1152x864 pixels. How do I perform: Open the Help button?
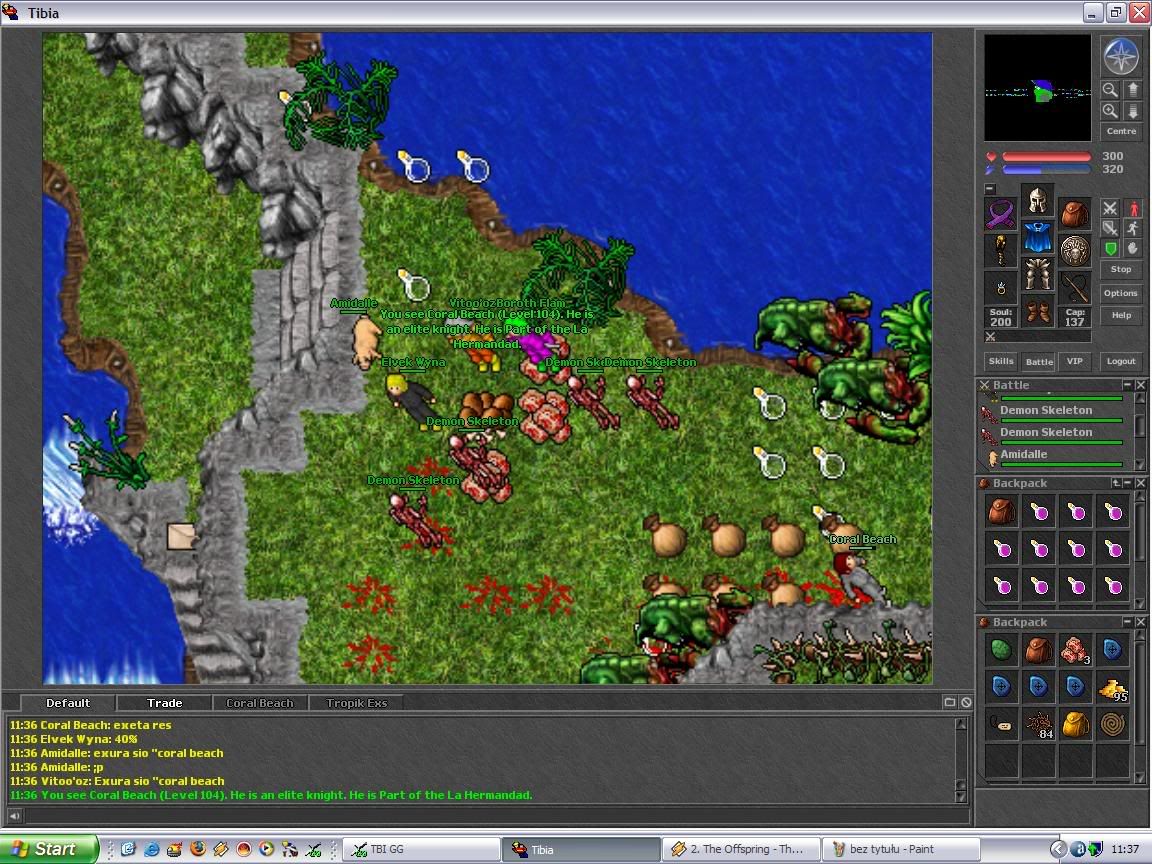(x=1121, y=314)
